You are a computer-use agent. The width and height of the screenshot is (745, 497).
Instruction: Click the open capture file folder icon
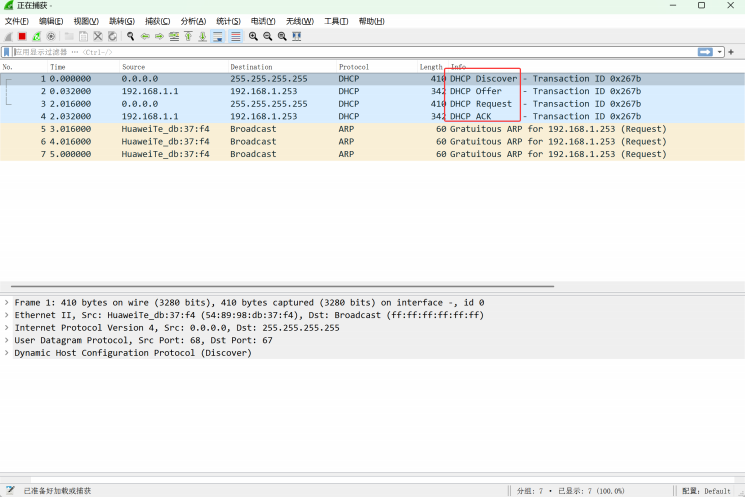(x=69, y=37)
